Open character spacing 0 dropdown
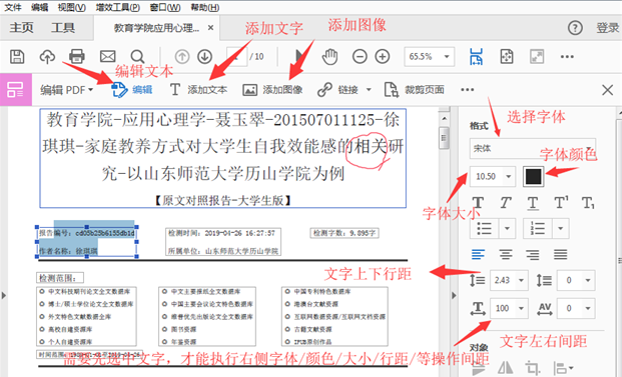Viewport: 622px width, 377px height. click(x=587, y=308)
